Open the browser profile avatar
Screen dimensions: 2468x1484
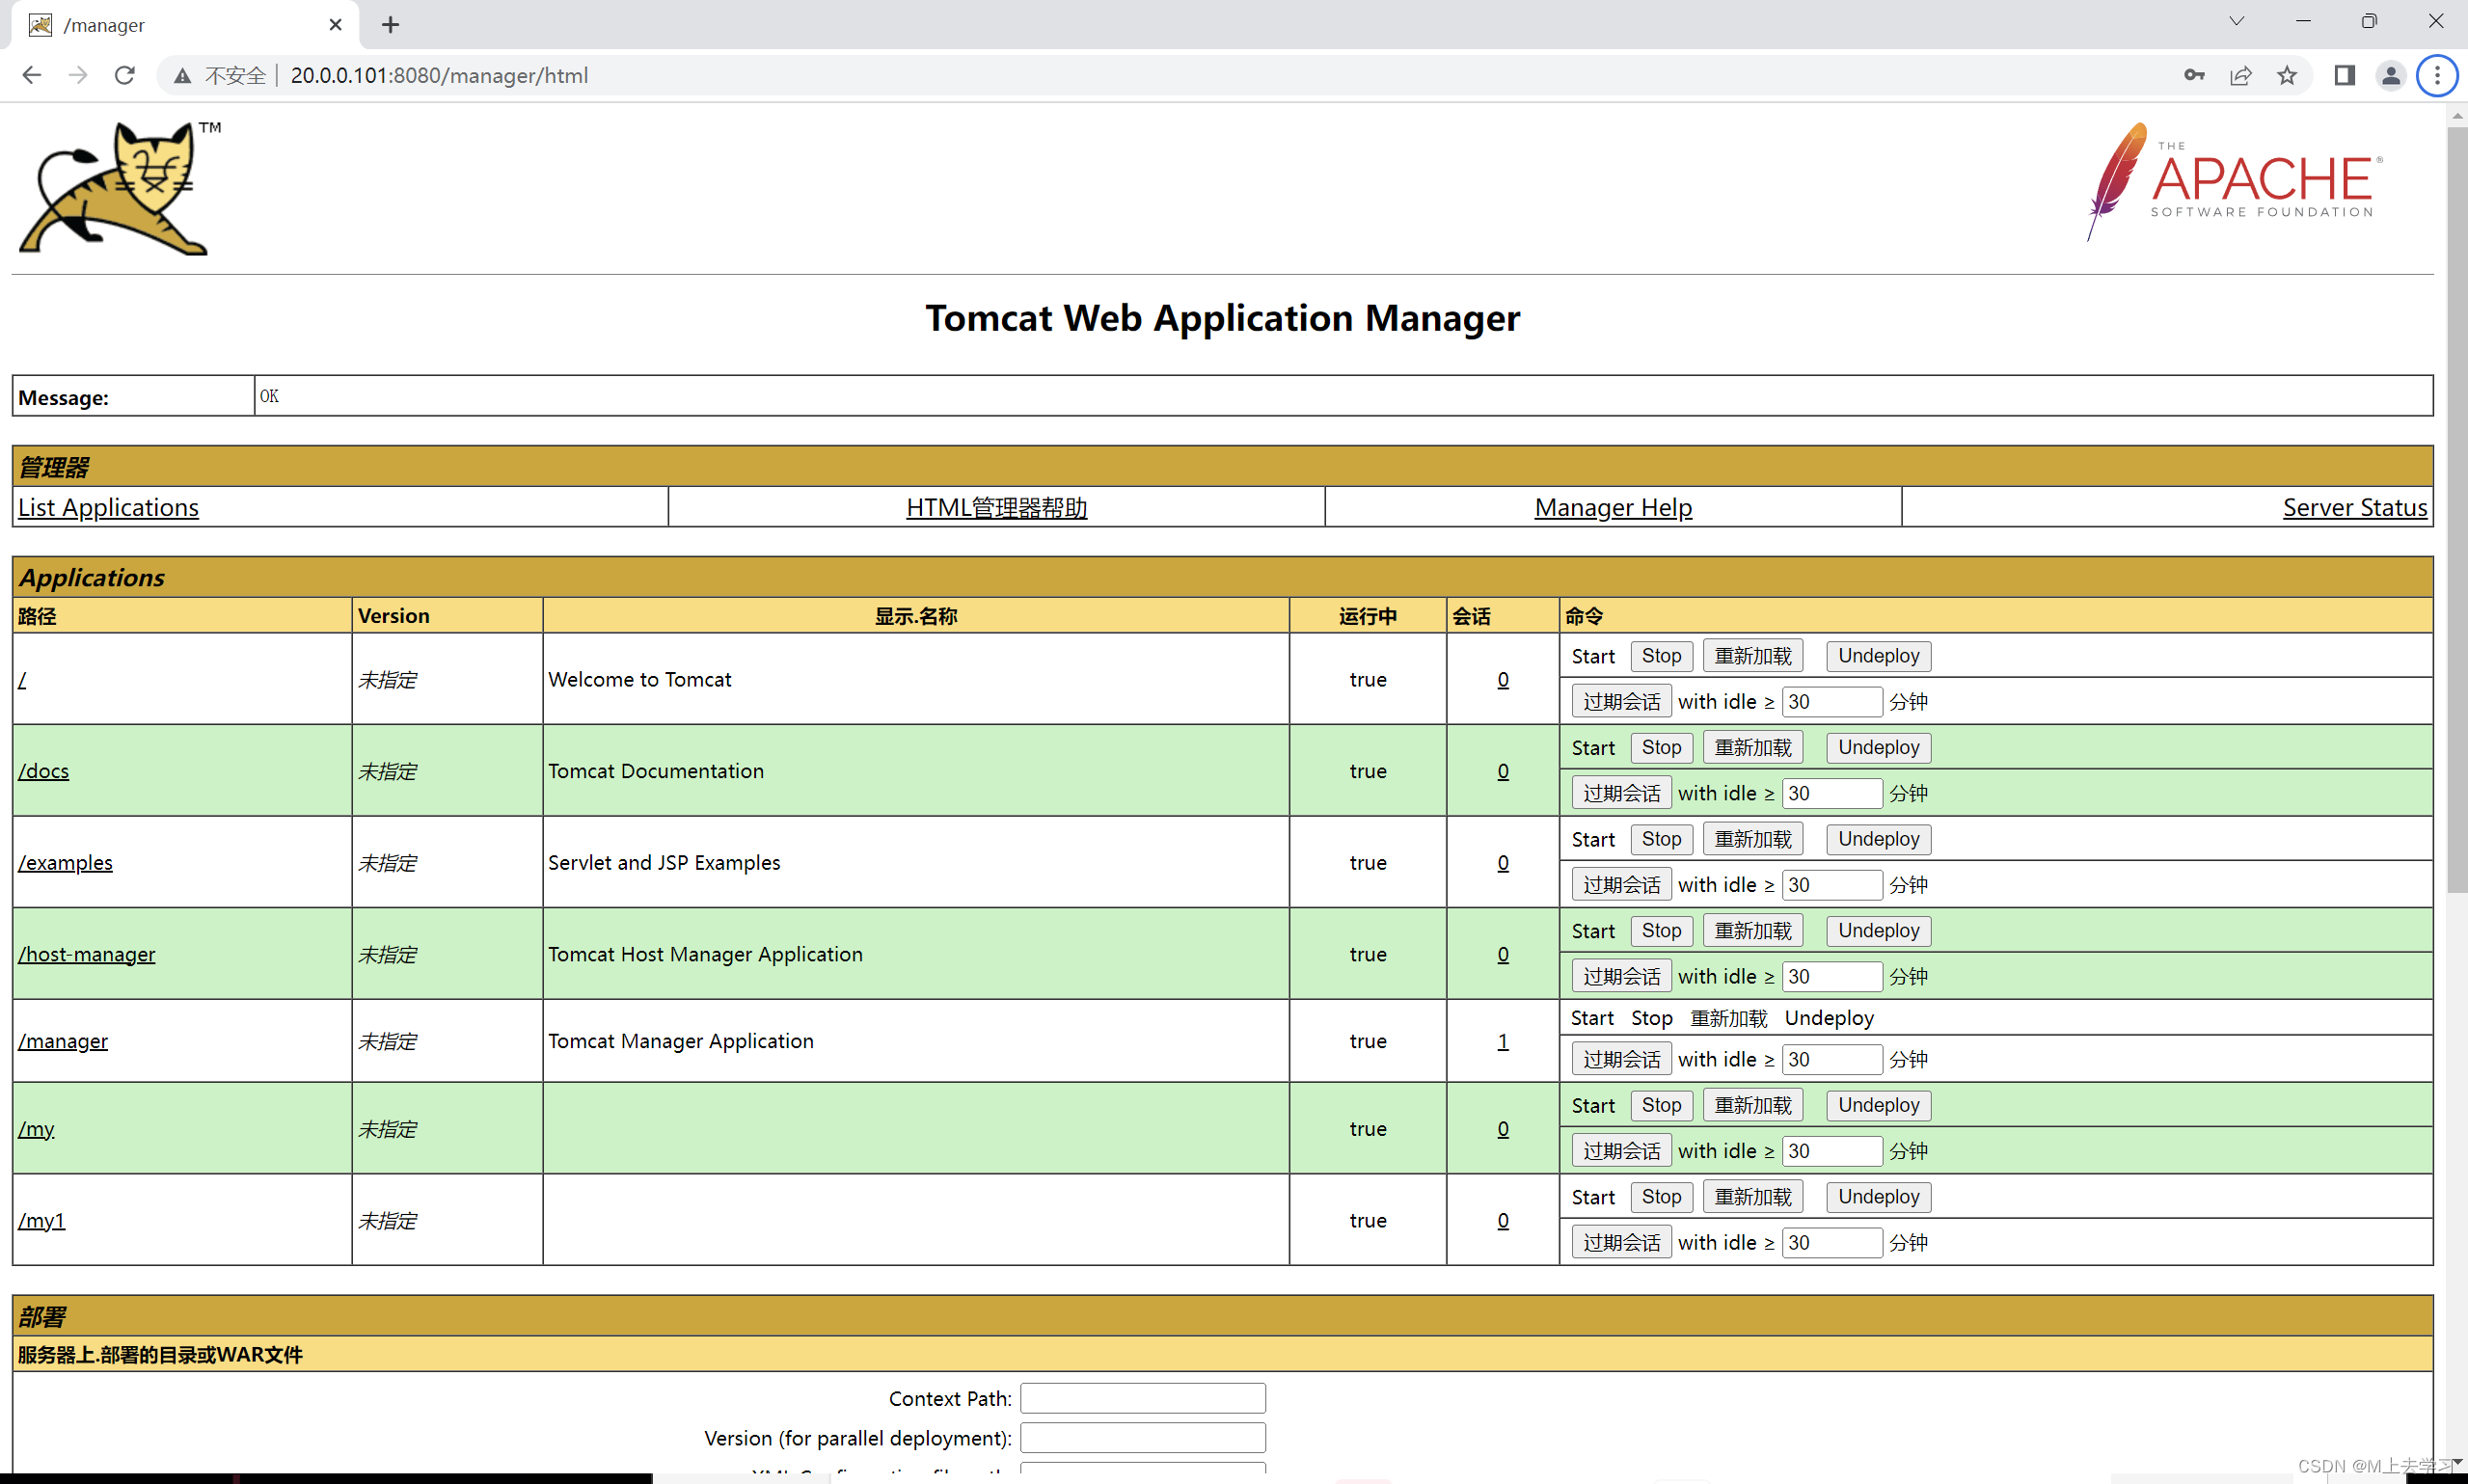[x=2391, y=75]
